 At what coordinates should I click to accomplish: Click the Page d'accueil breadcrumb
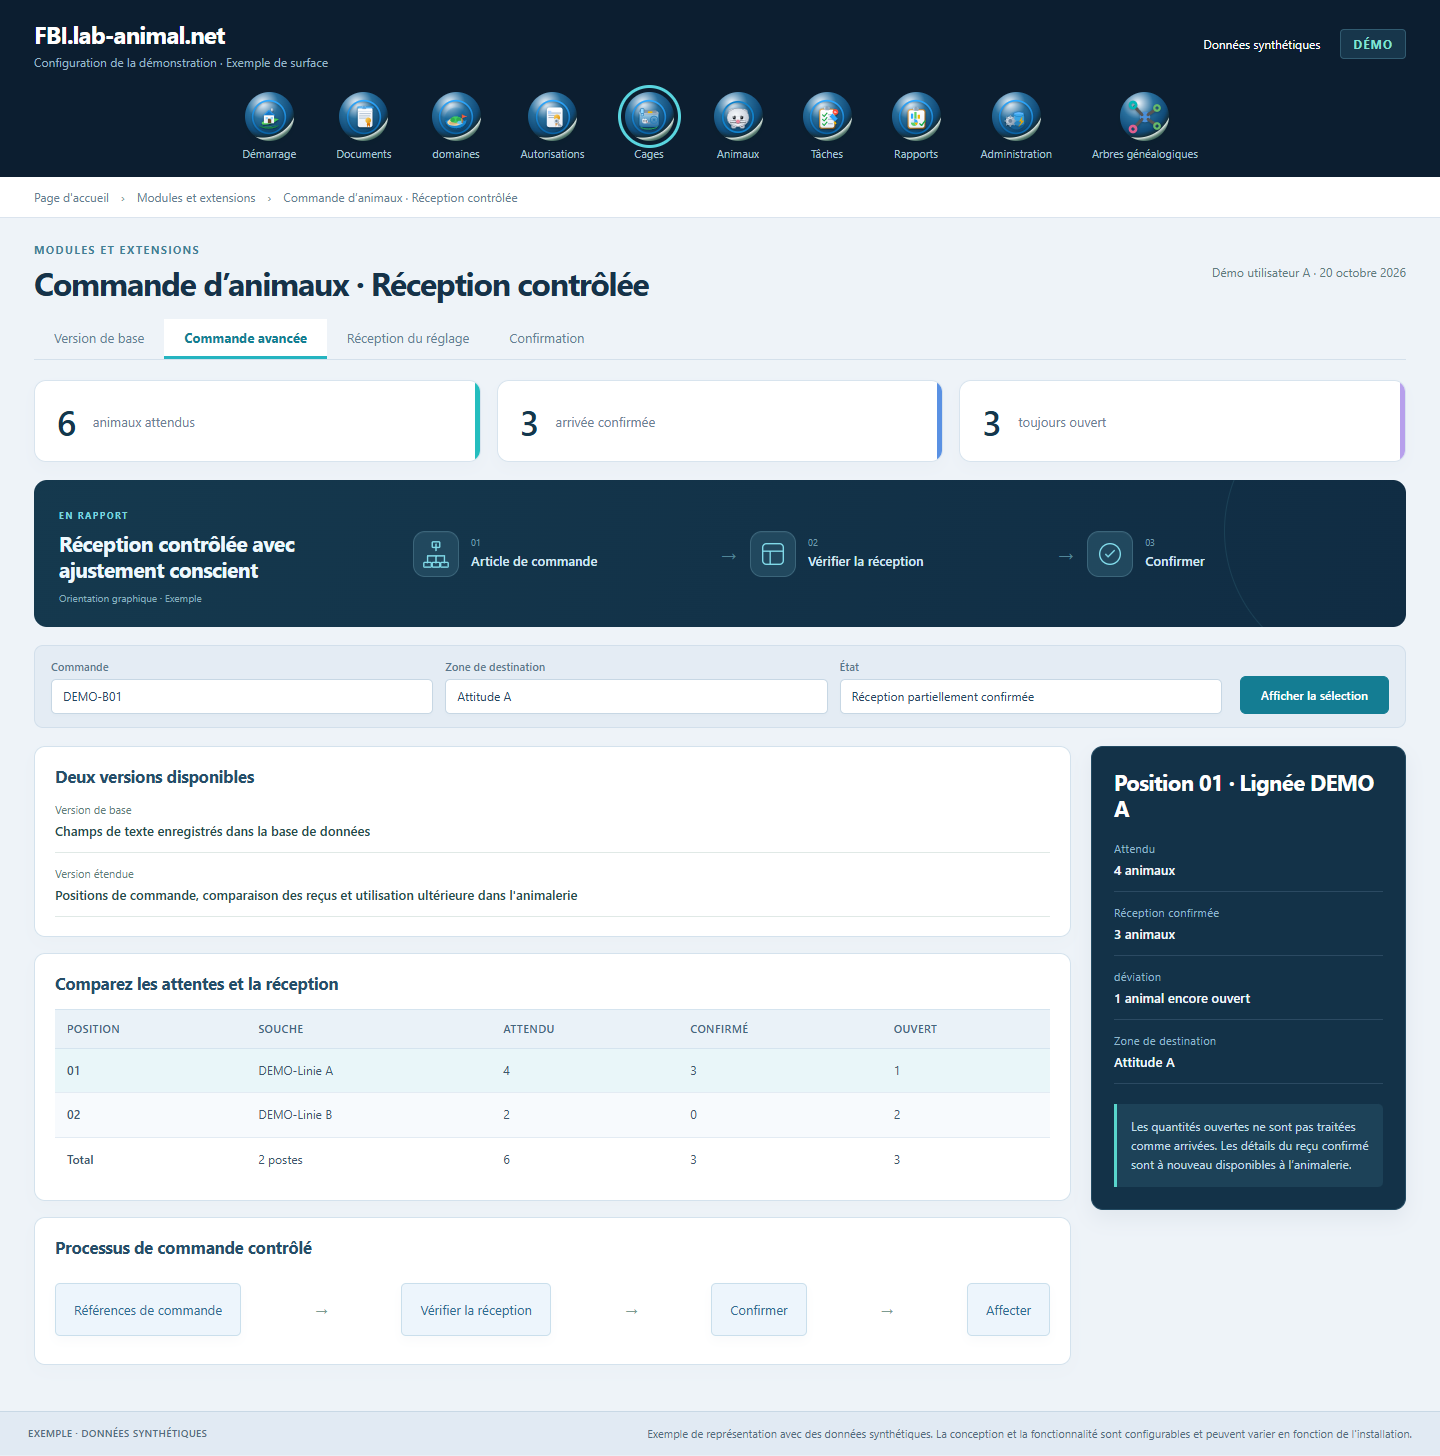click(x=71, y=198)
